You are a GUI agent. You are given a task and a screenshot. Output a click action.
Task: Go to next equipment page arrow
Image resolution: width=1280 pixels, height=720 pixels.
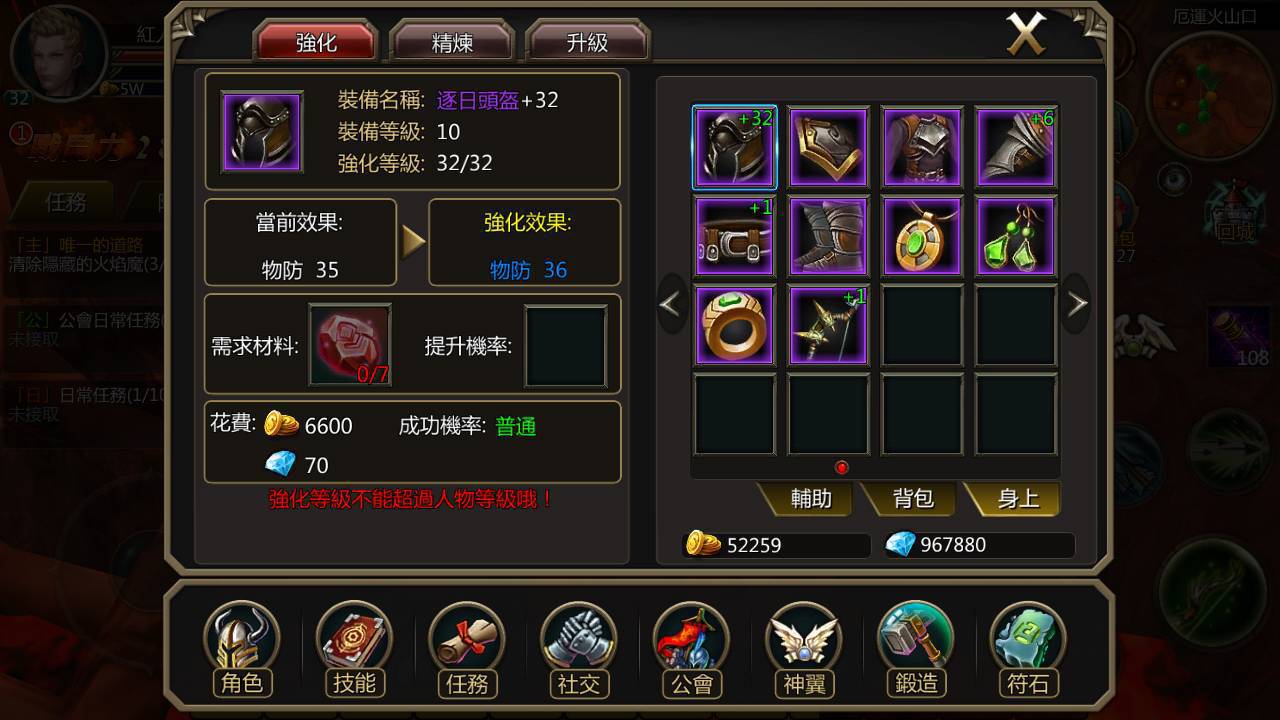(x=1076, y=303)
